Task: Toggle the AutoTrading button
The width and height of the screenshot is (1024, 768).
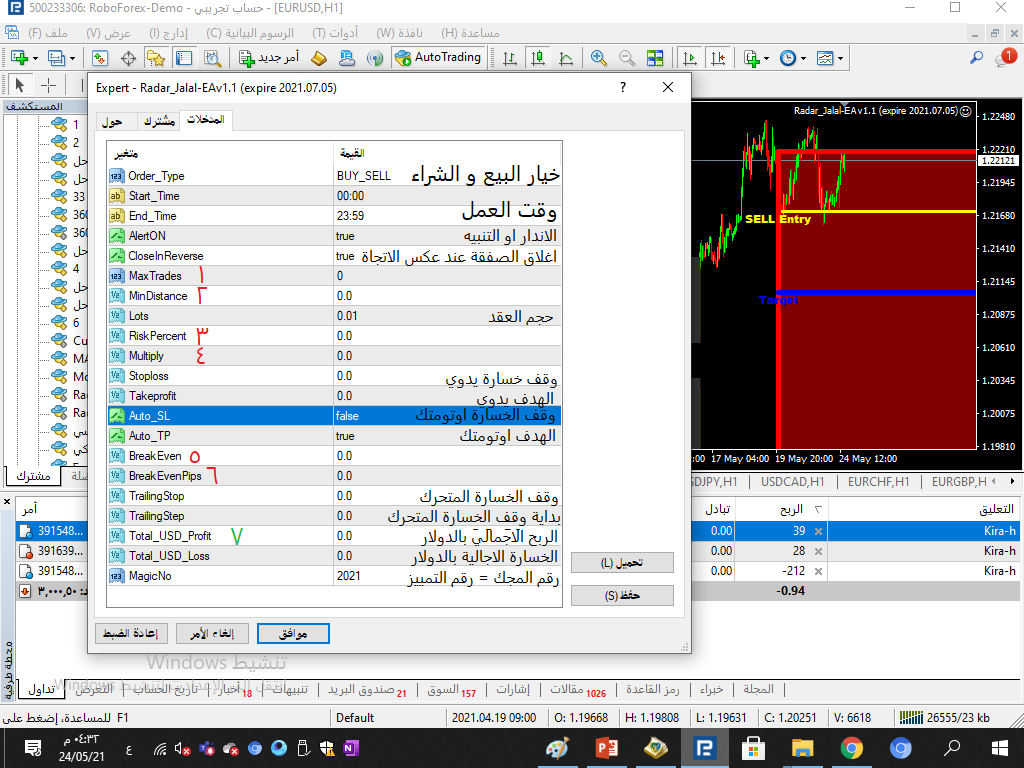Action: coord(438,58)
